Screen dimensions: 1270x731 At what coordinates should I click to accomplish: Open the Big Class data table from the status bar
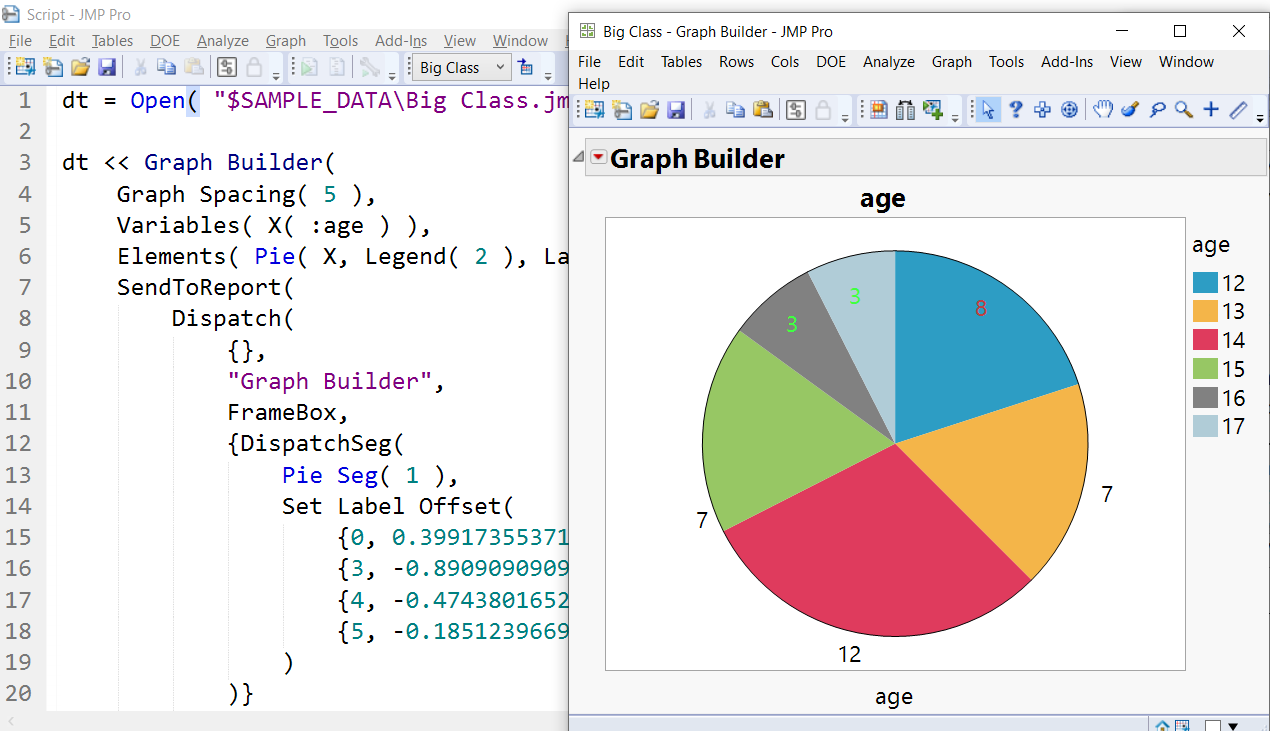point(1183,724)
